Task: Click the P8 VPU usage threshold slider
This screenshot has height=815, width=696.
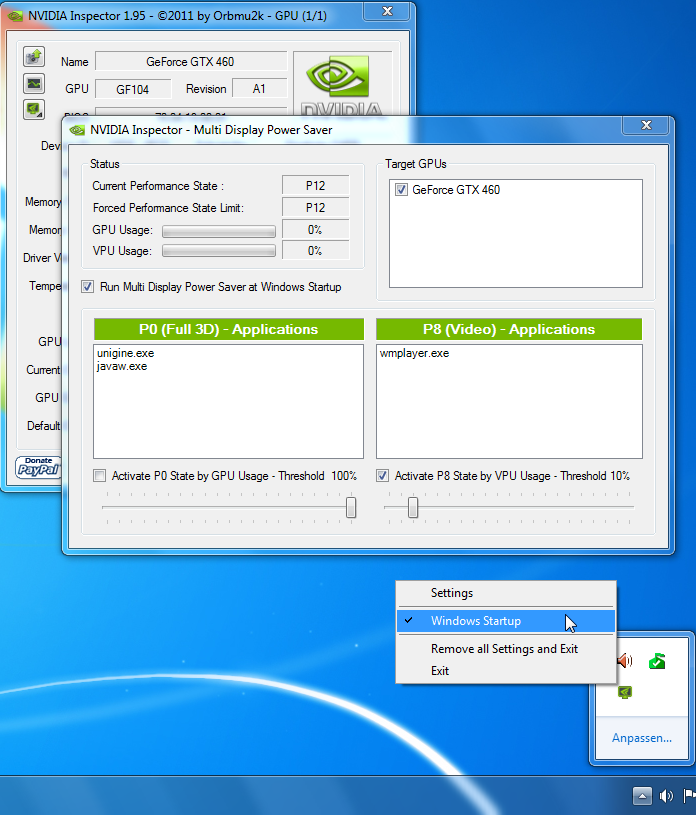Action: tap(412, 508)
